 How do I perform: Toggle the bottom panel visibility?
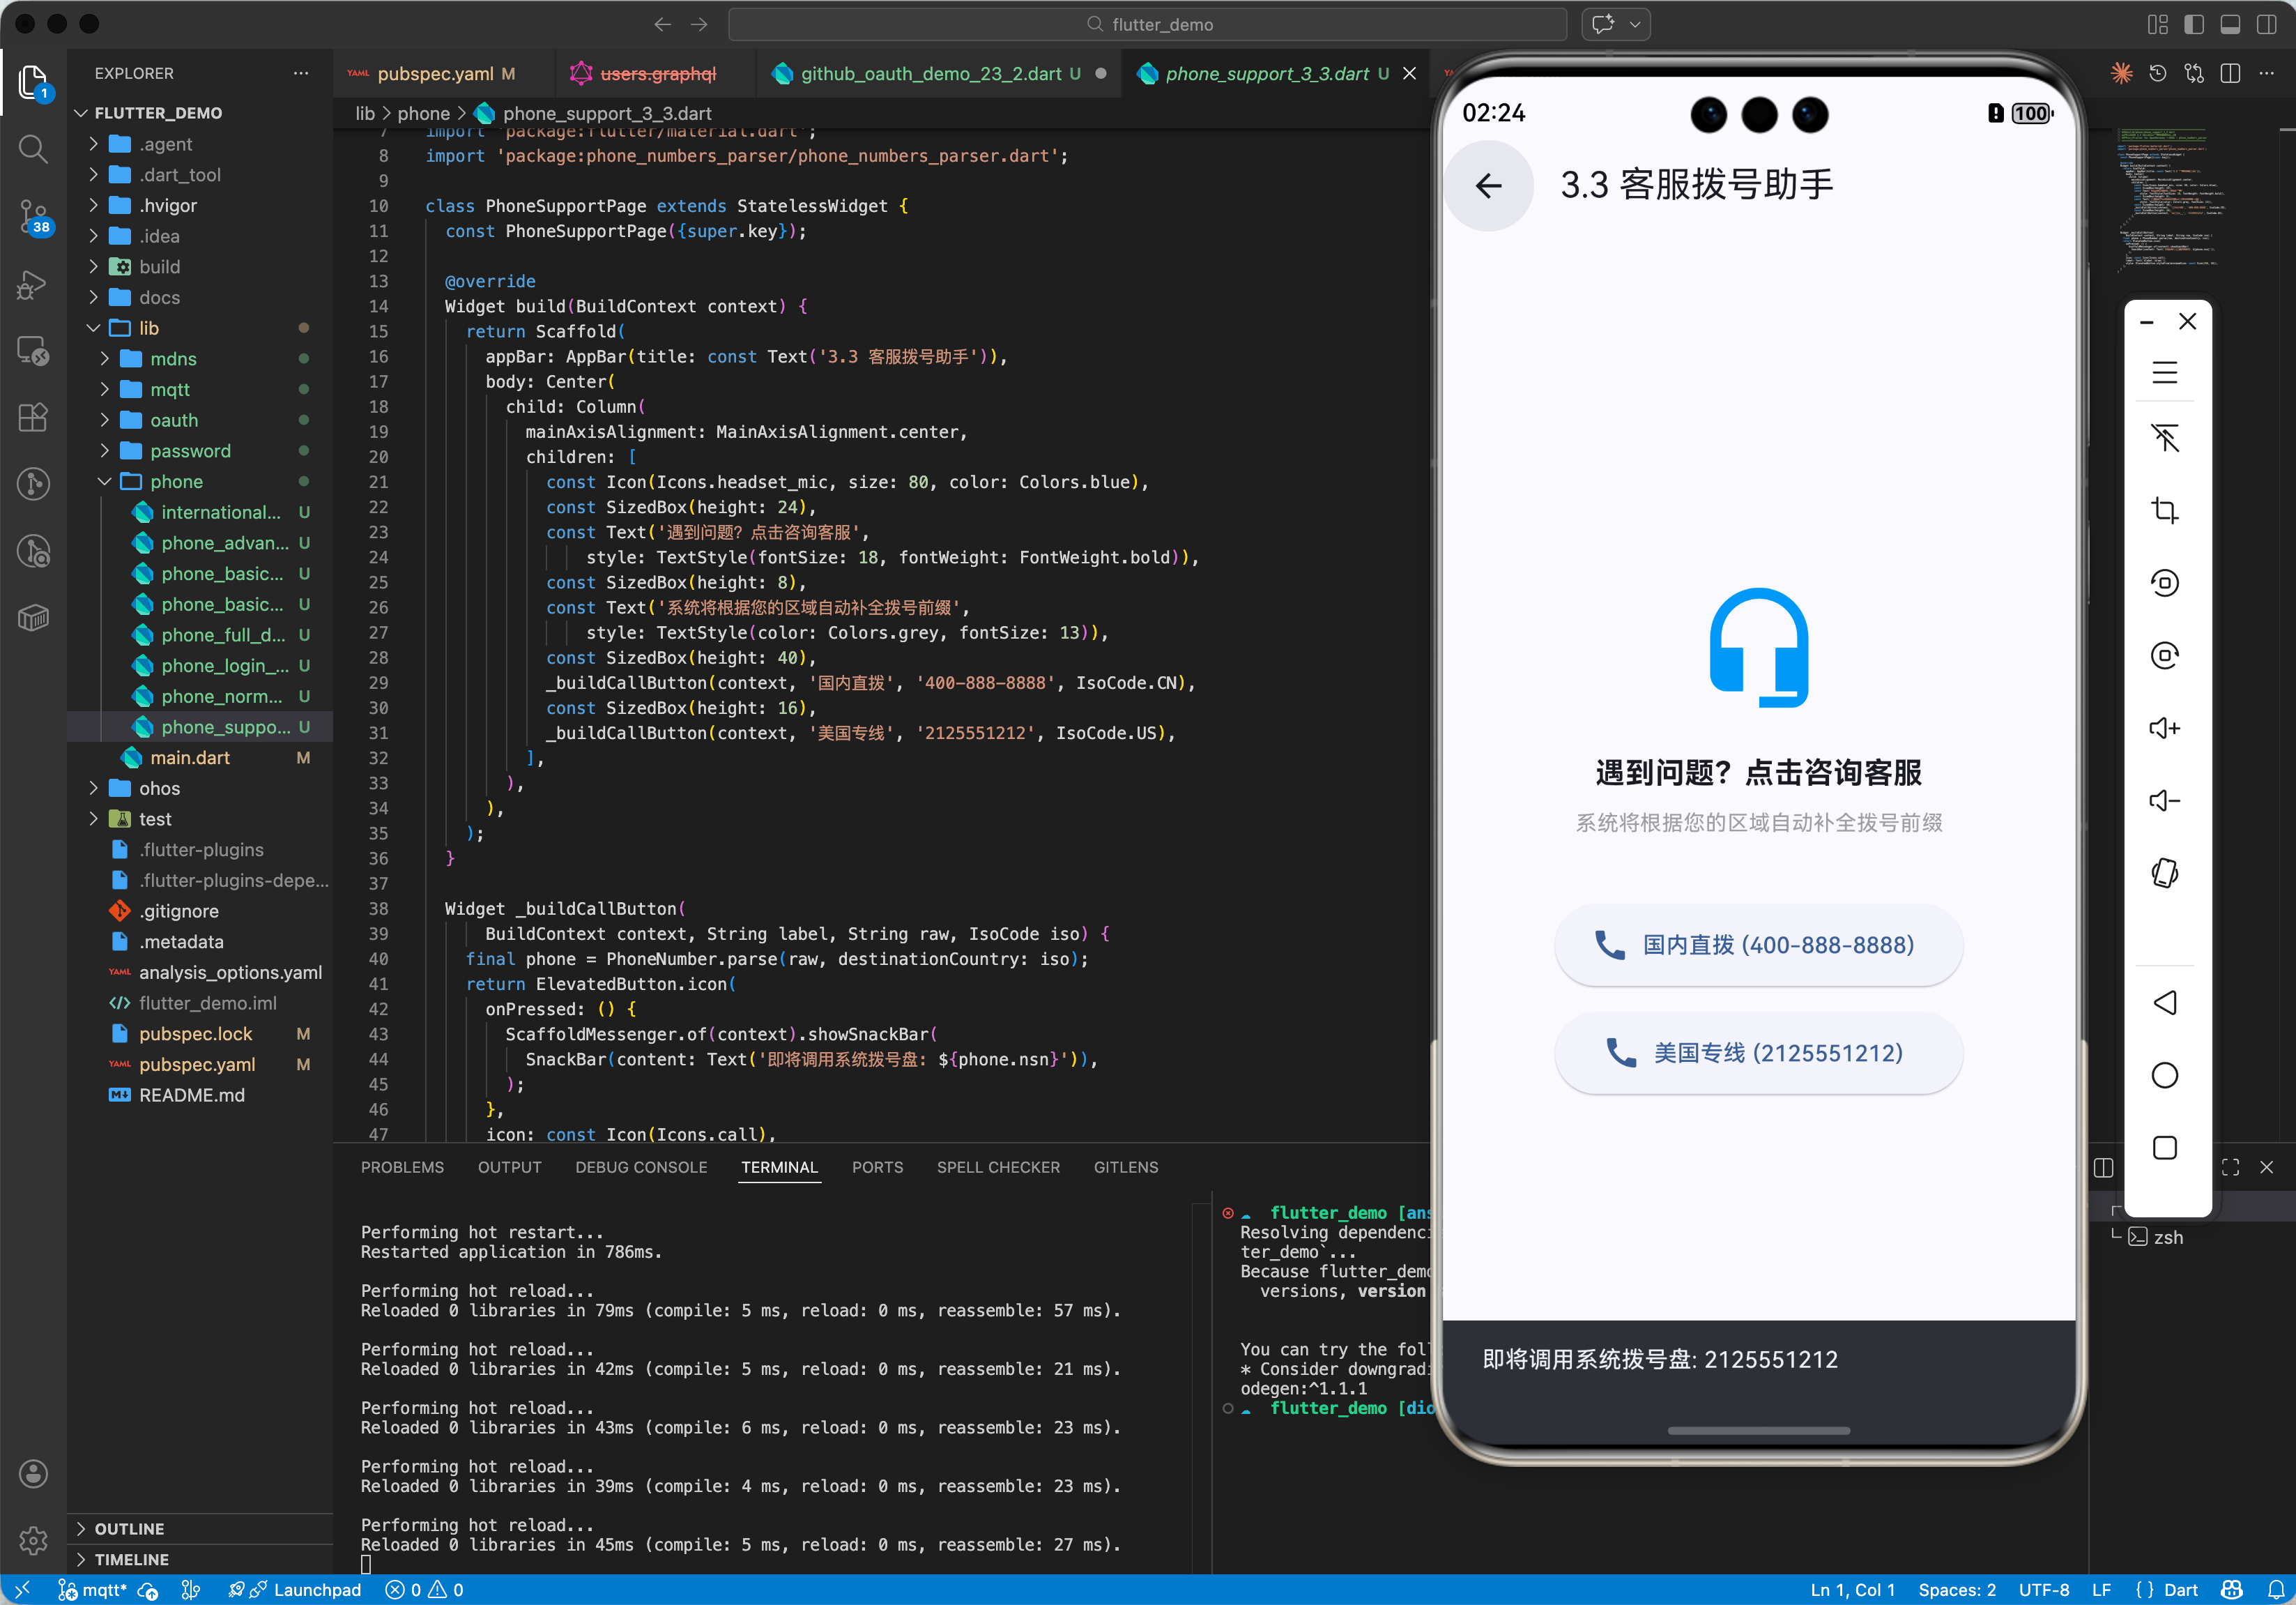(2230, 24)
